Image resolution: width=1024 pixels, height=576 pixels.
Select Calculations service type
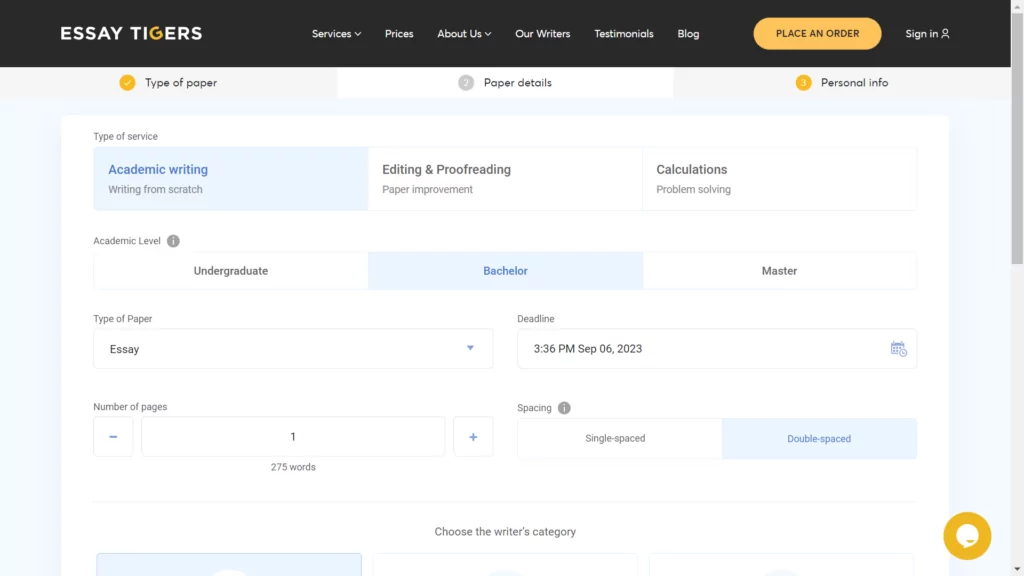click(779, 178)
